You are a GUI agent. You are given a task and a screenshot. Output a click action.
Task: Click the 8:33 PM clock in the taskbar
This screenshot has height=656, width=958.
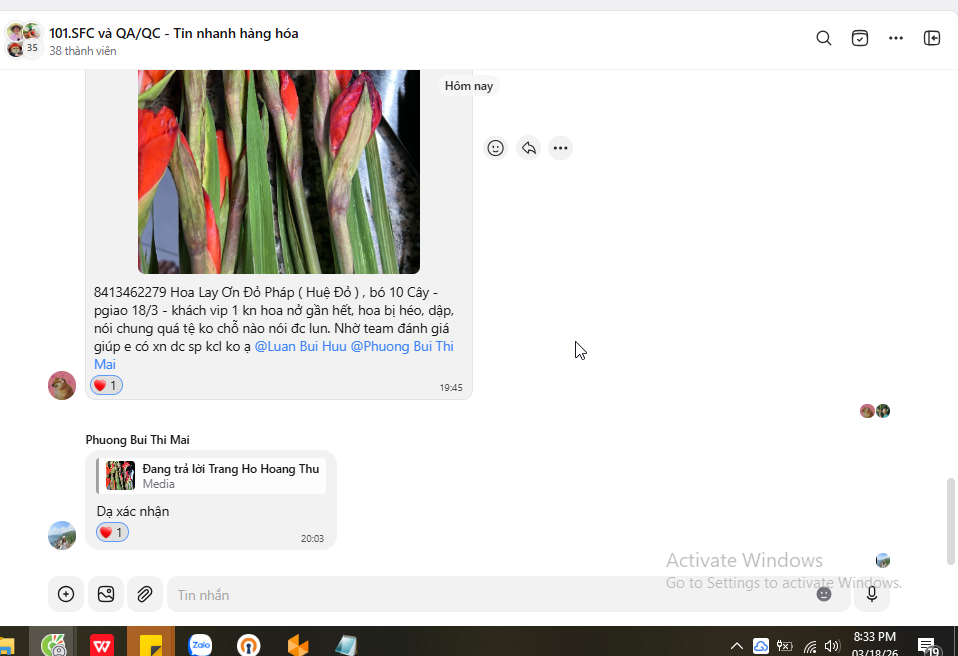875,637
